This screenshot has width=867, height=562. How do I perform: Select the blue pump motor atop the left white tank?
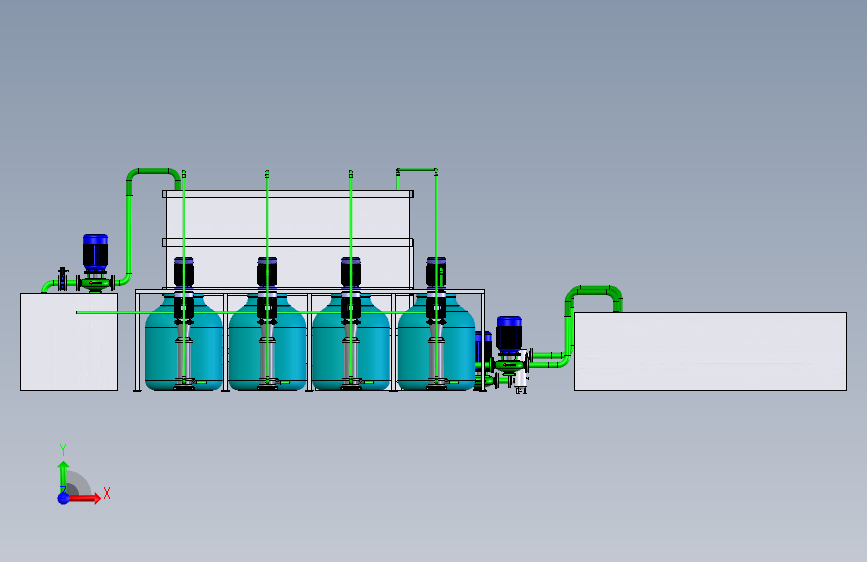click(95, 252)
